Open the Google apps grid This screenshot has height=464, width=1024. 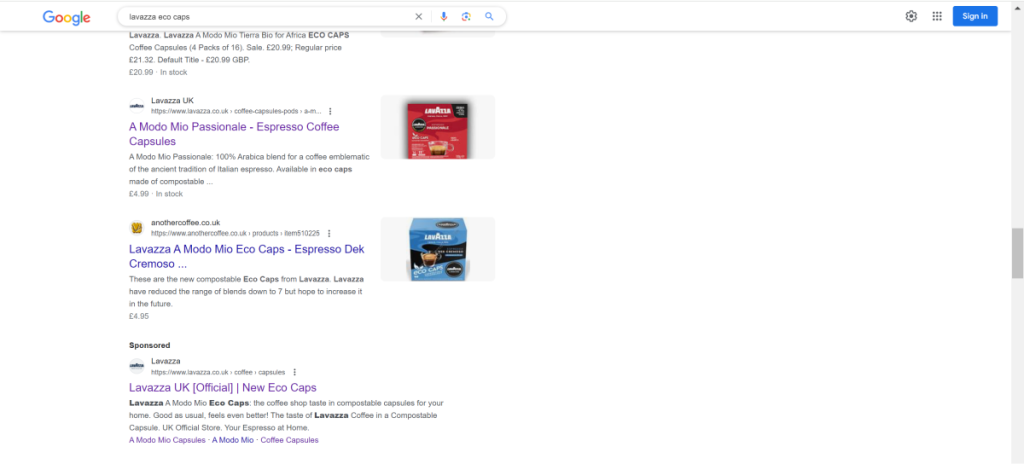(937, 16)
